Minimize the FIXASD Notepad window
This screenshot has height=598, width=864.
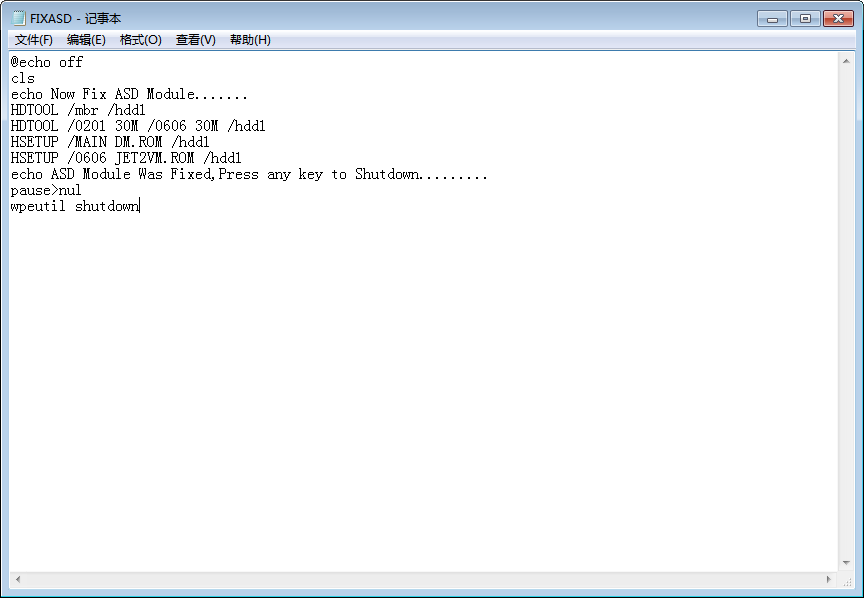coord(773,19)
